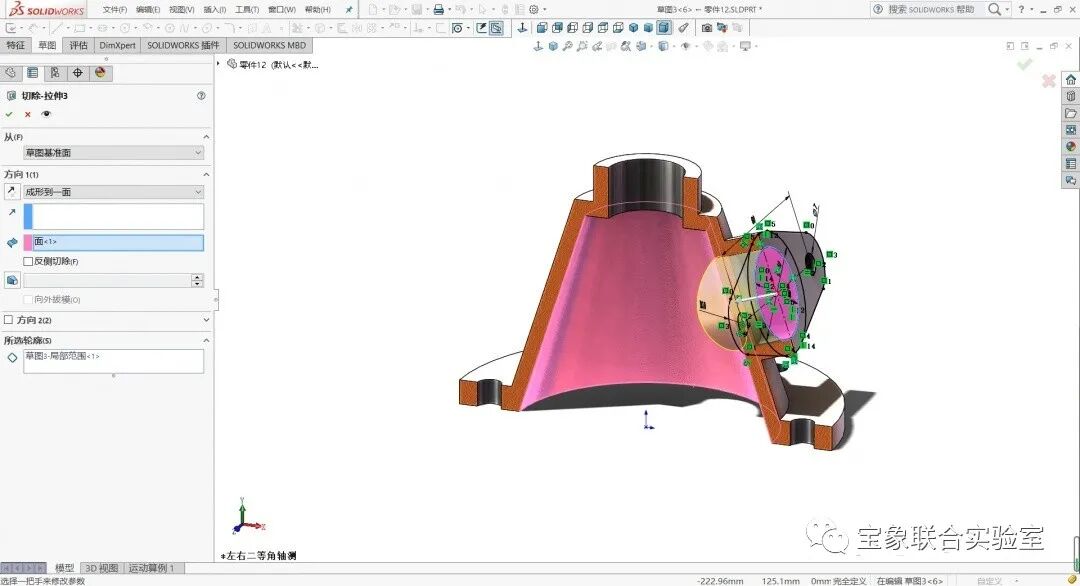
Task: Open DisplayManager color ball tab icon
Action: tap(101, 72)
